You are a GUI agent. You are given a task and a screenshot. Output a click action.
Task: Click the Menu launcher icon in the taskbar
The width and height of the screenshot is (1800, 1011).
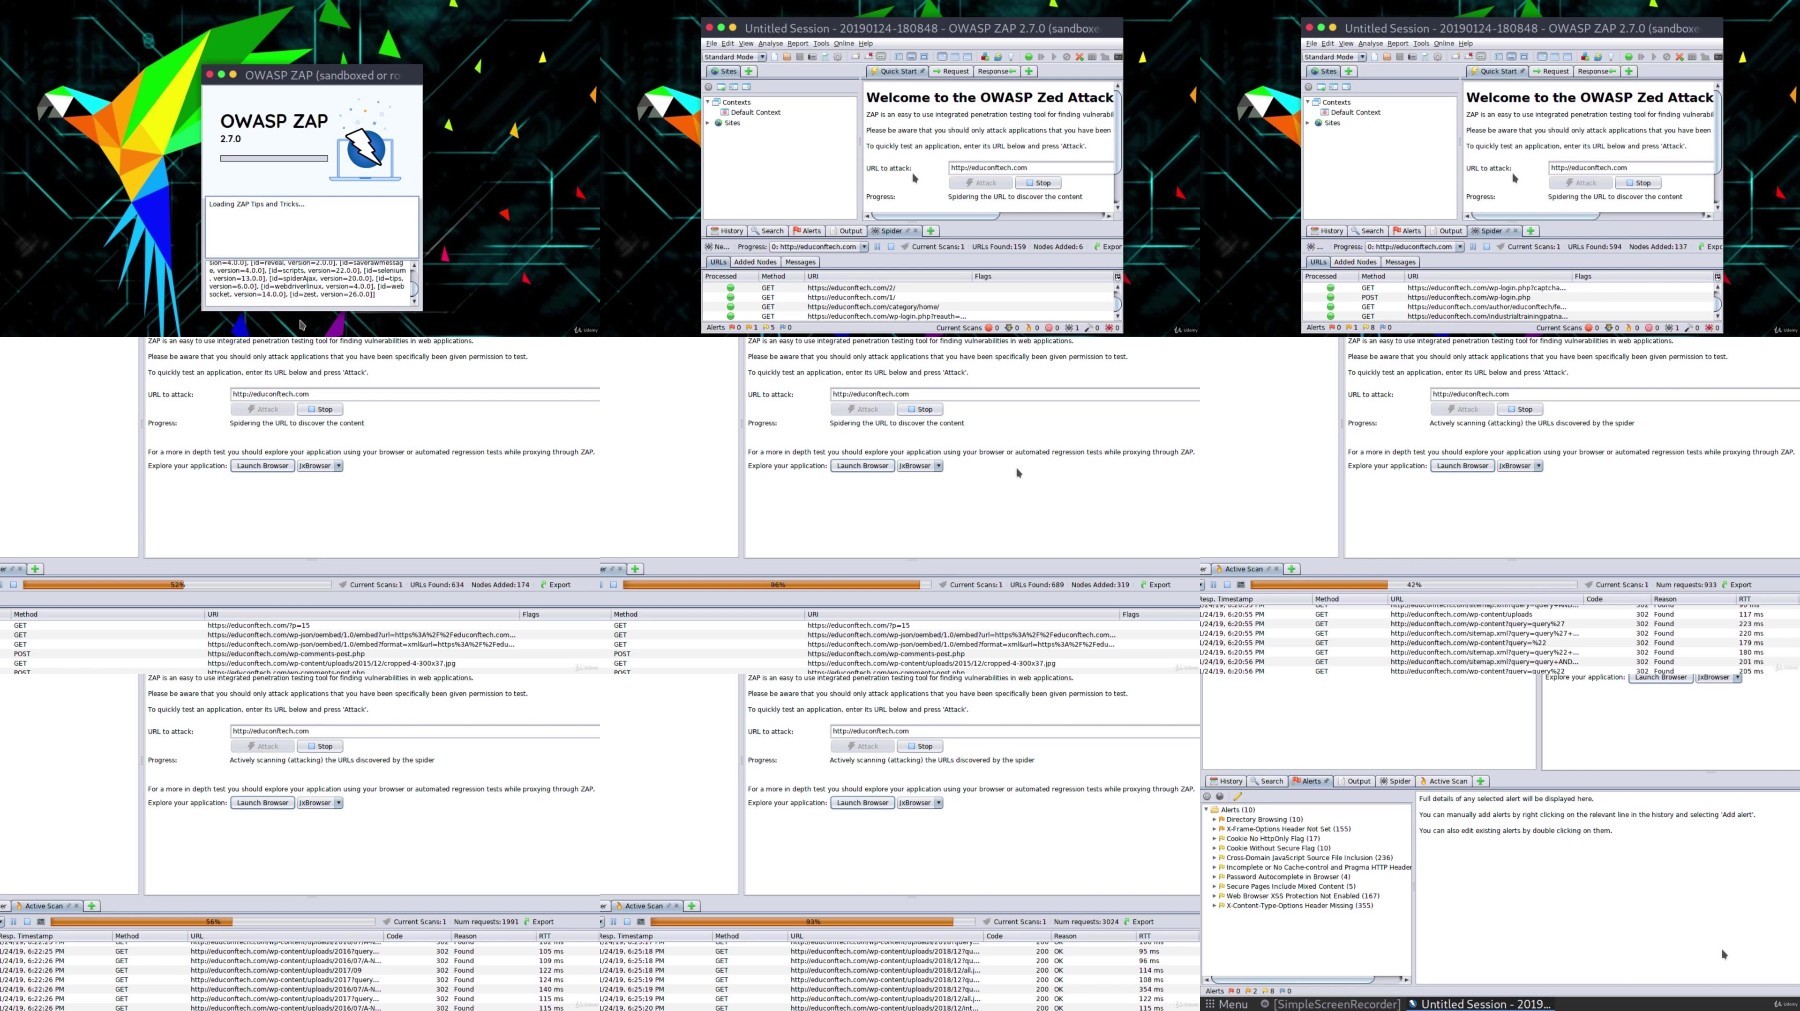(1209, 1004)
